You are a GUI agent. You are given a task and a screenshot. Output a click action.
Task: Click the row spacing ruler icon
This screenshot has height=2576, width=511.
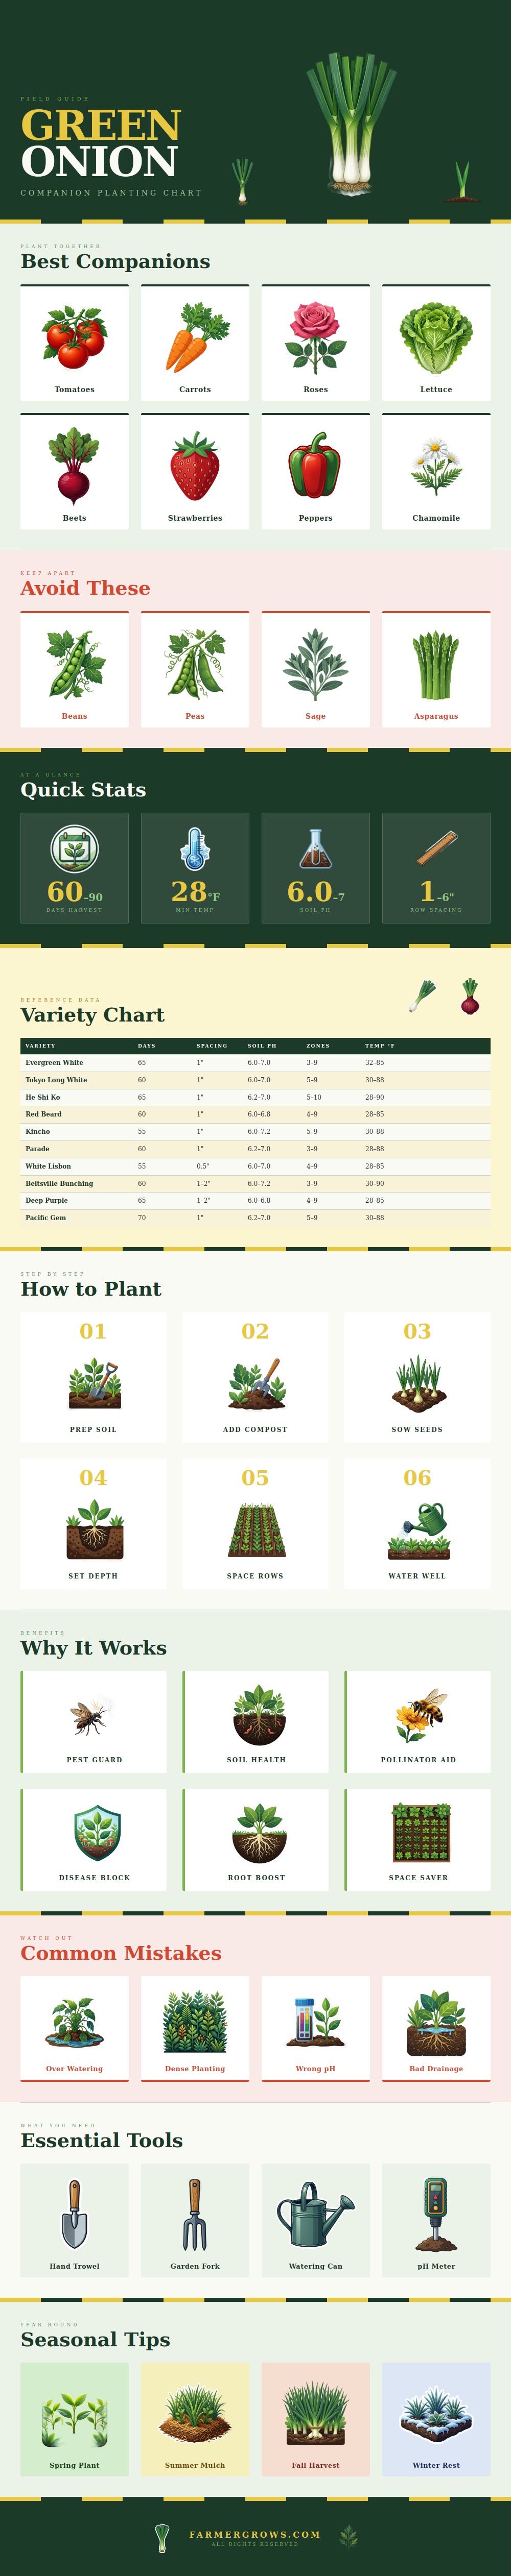(x=436, y=848)
